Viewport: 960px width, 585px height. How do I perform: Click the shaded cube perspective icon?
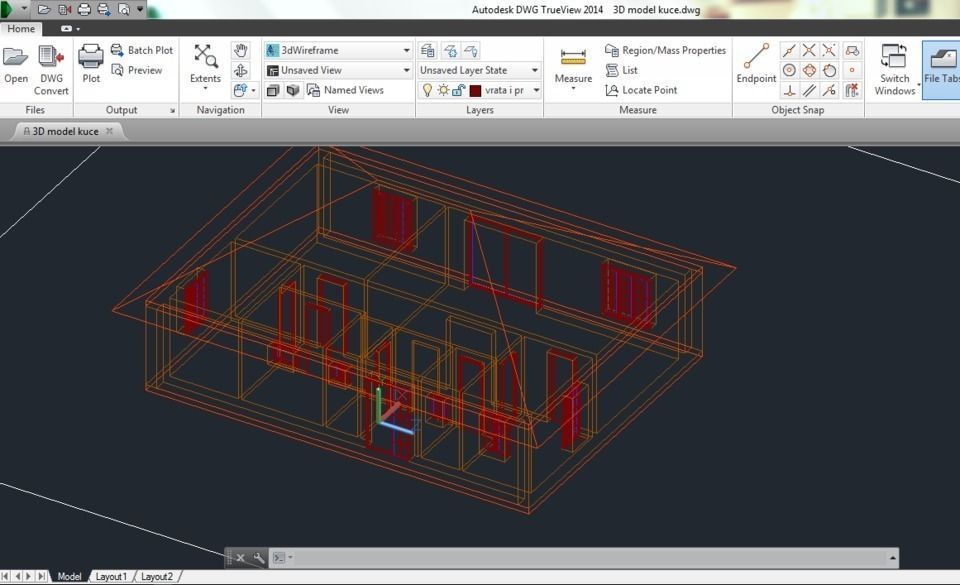click(x=293, y=91)
